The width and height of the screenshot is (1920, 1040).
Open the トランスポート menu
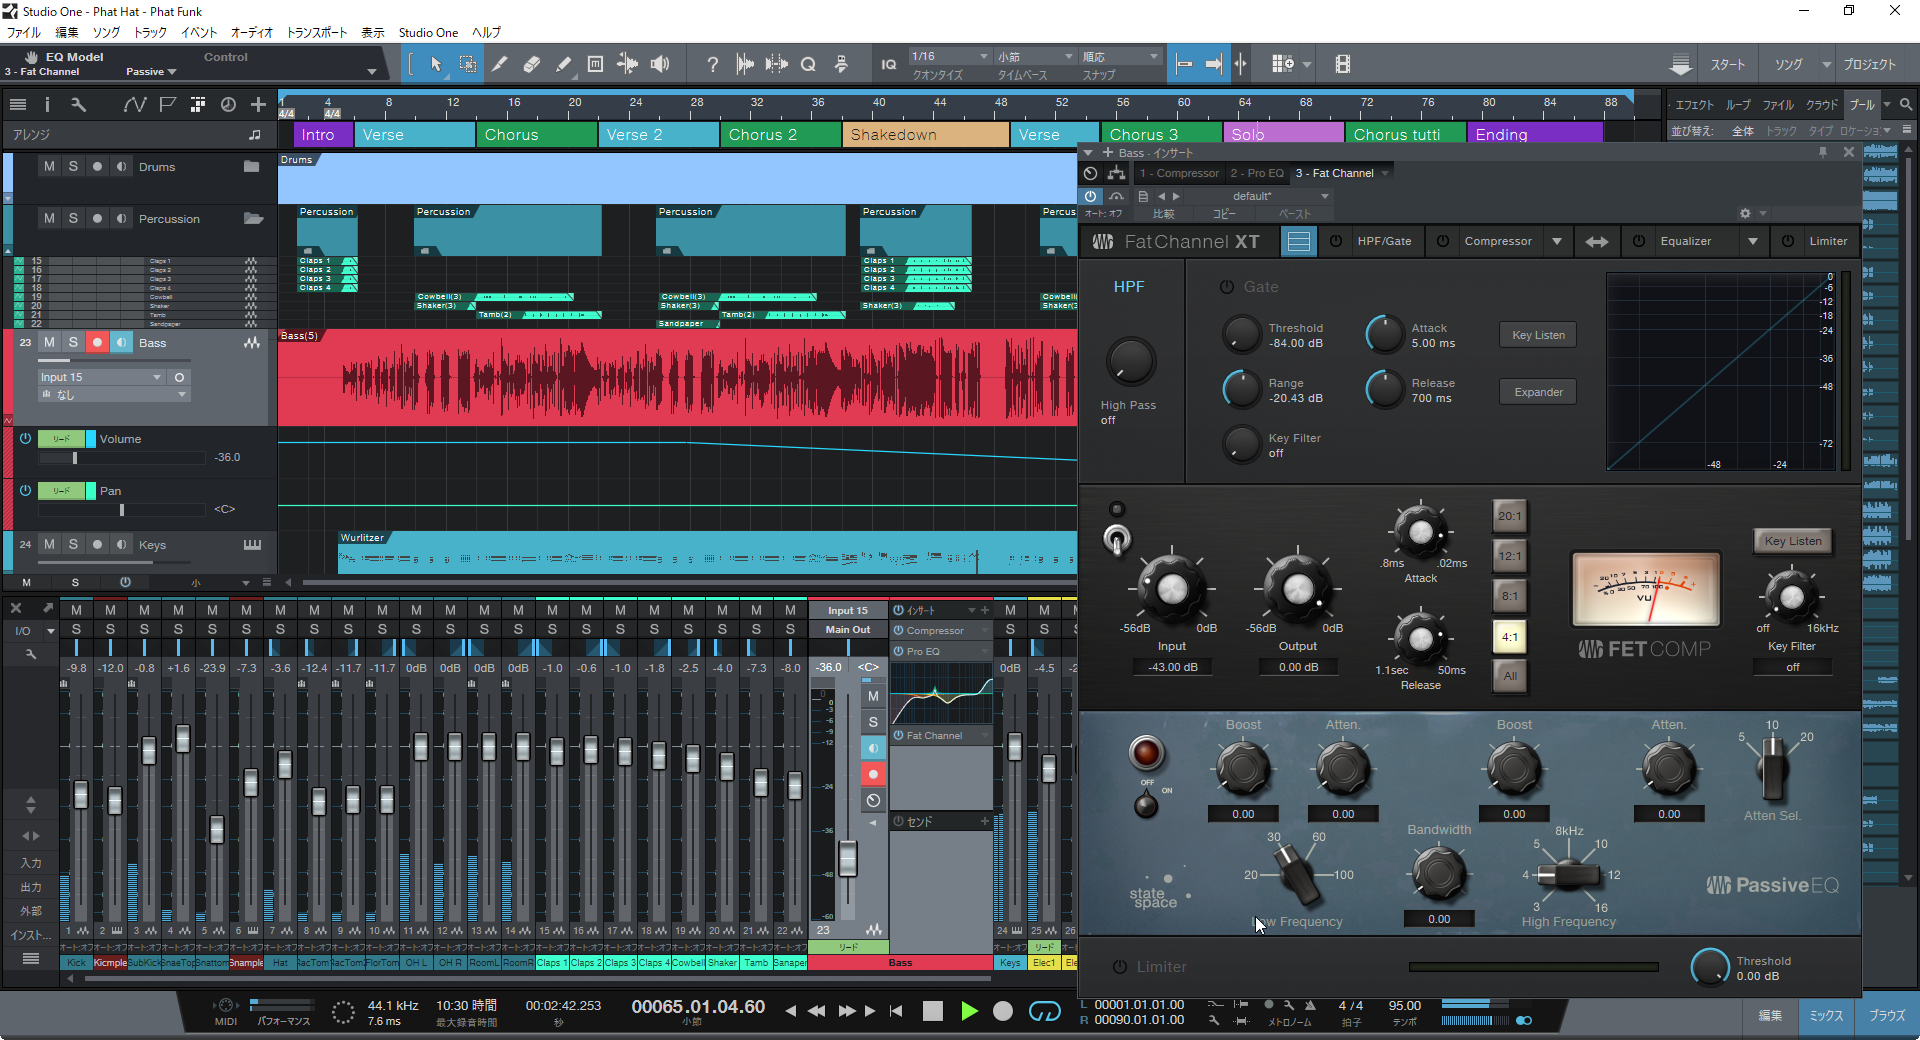coord(317,32)
